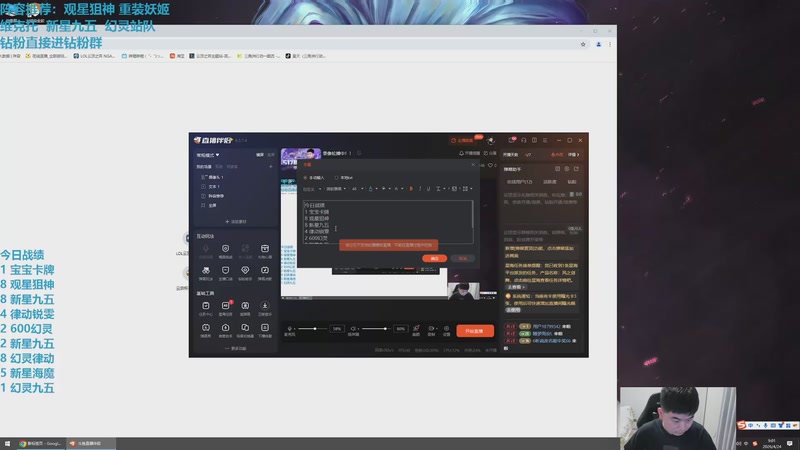This screenshot has height=450, width=800.
Task: Click the 去使用 link in system notice
Action: (x=513, y=310)
